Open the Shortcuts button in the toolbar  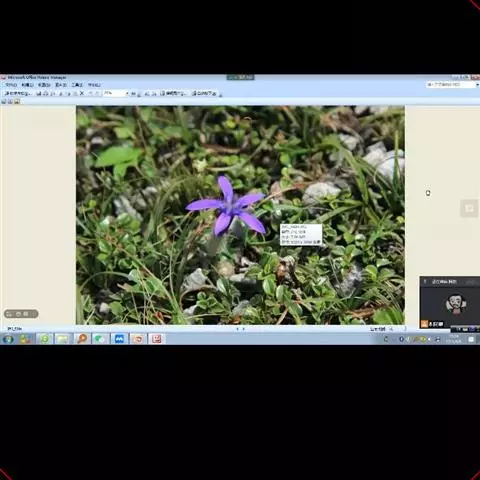[x=17, y=94]
